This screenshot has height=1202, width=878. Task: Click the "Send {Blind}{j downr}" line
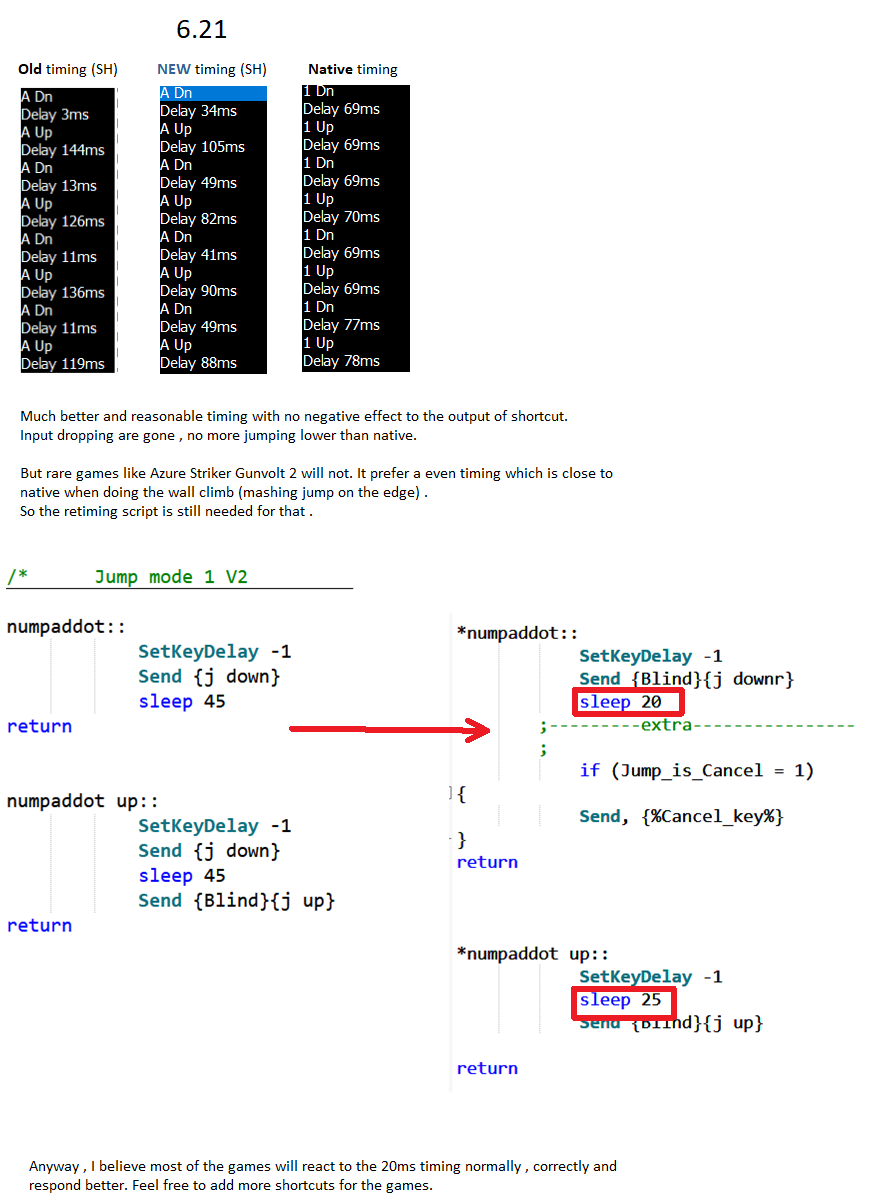click(686, 679)
